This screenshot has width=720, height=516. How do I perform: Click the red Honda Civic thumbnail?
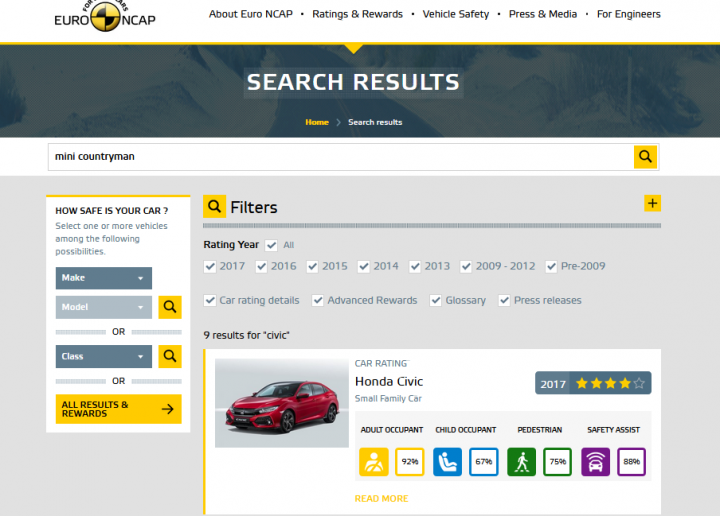pyautogui.click(x=282, y=403)
